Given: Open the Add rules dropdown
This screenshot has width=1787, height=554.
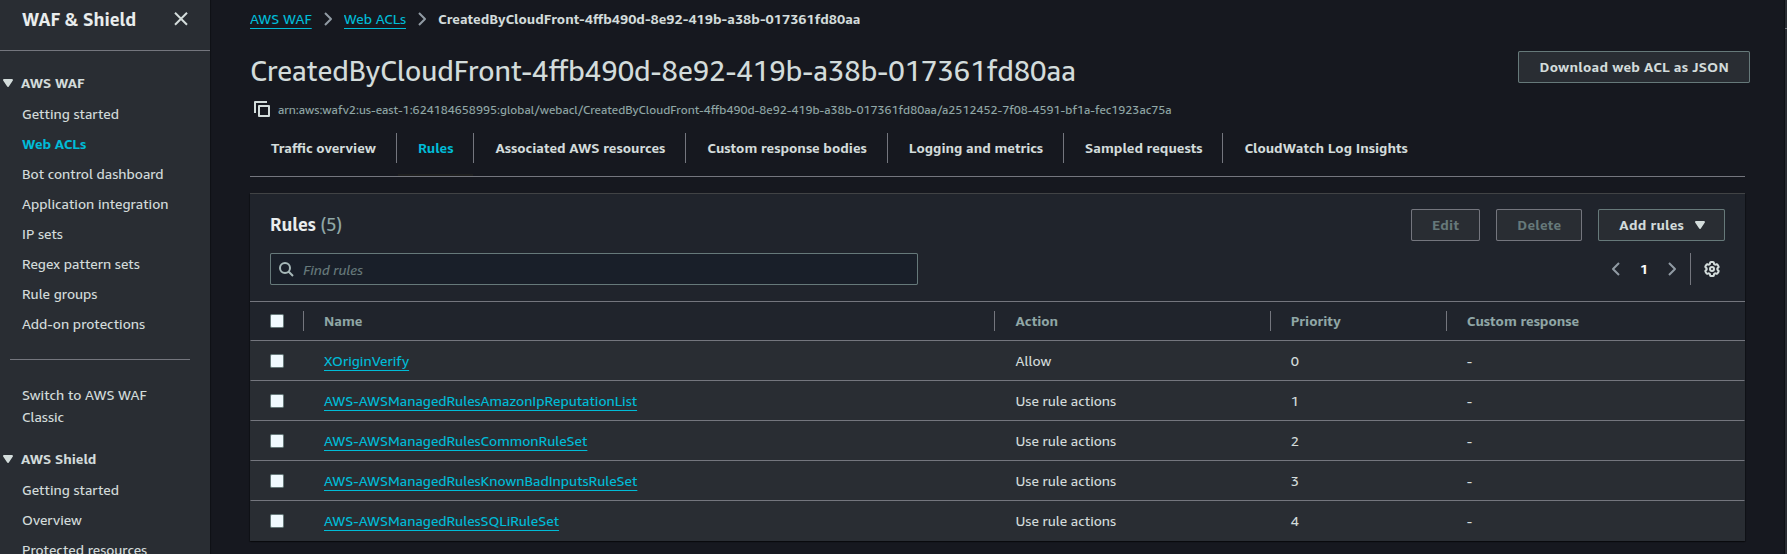Looking at the screenshot, I should (1661, 225).
